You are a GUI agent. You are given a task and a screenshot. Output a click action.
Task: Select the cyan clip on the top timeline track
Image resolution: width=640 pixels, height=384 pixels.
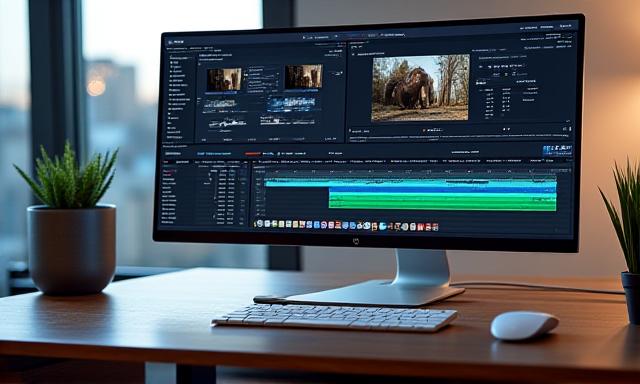[x=410, y=184]
